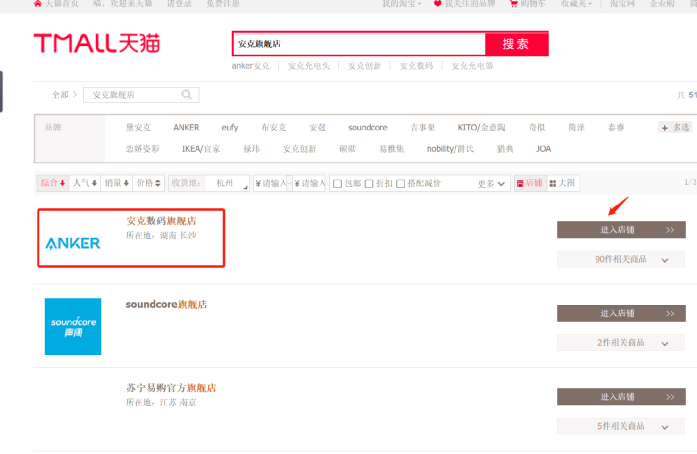Open 我关注的品牌 heart link
This screenshot has height=454, width=697.
(465, 4)
